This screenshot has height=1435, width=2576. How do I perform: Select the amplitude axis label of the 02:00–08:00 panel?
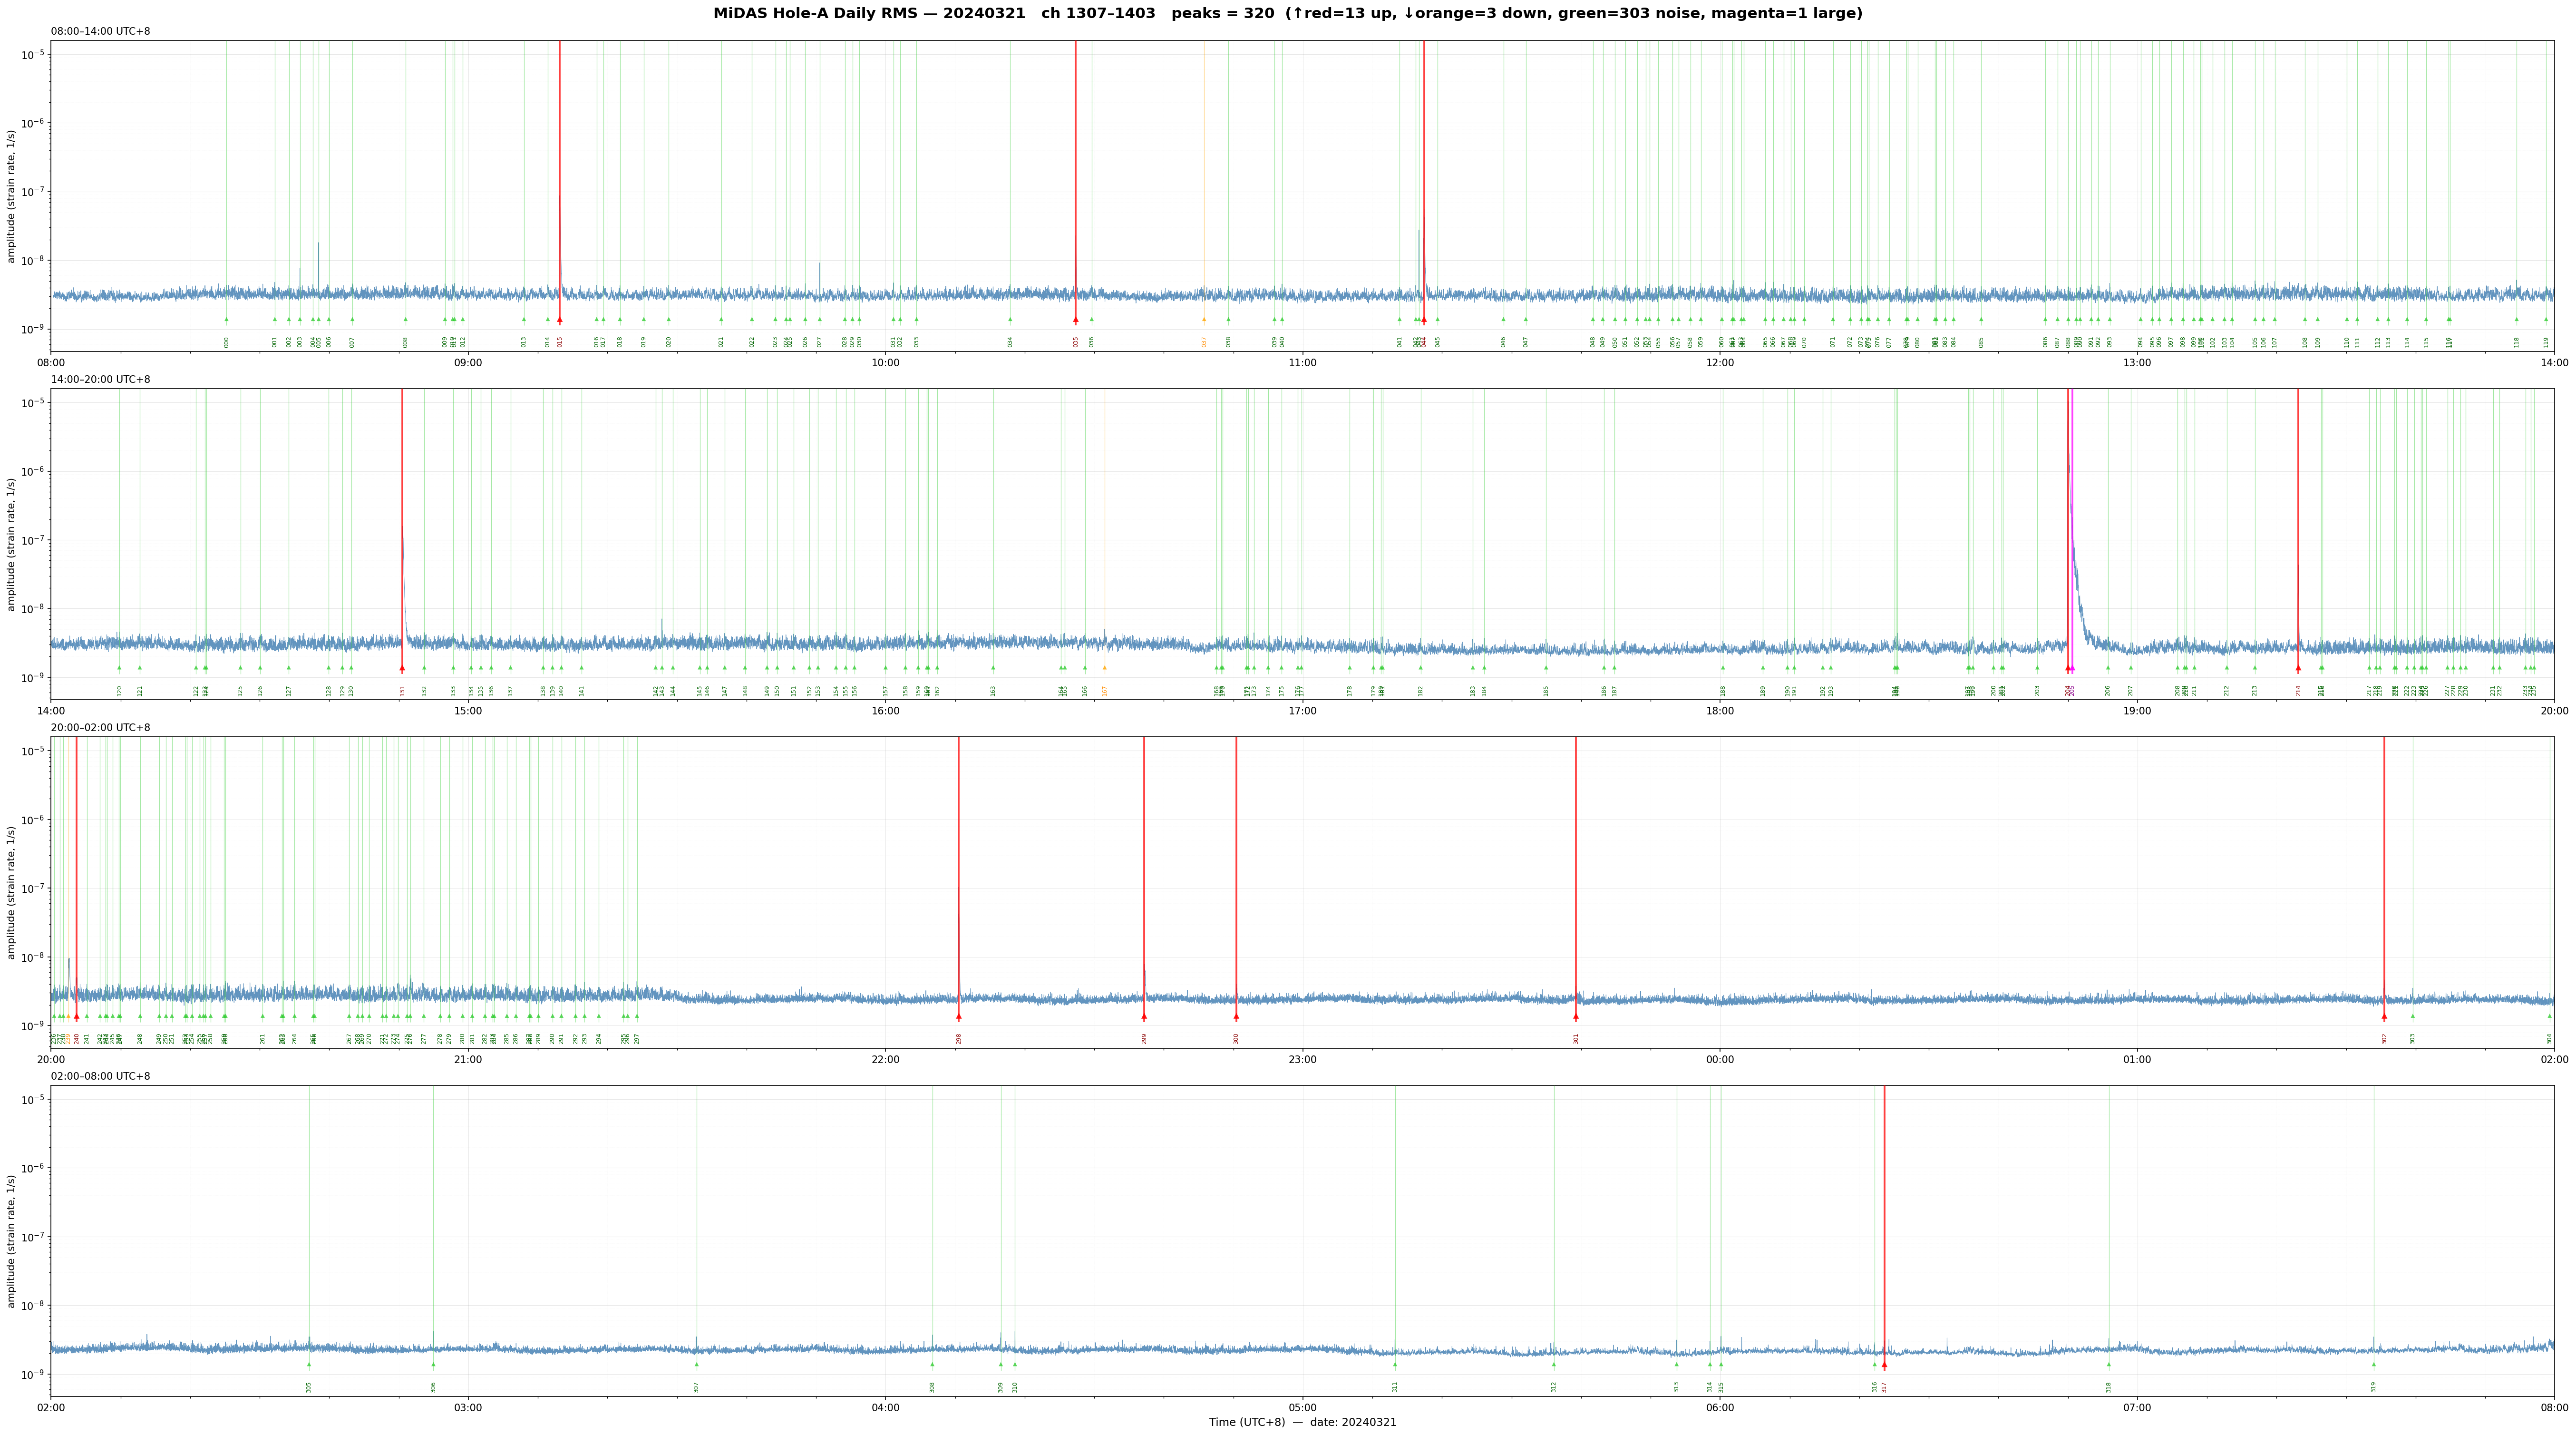12,1241
